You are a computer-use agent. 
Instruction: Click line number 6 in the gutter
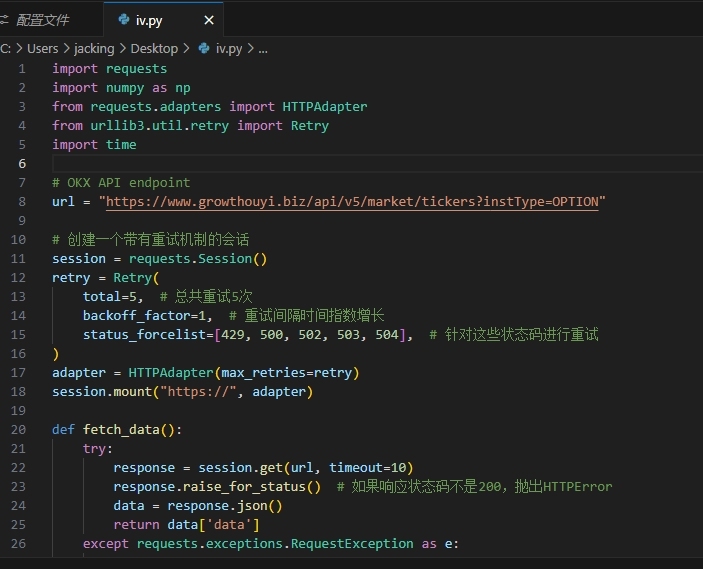[22, 164]
